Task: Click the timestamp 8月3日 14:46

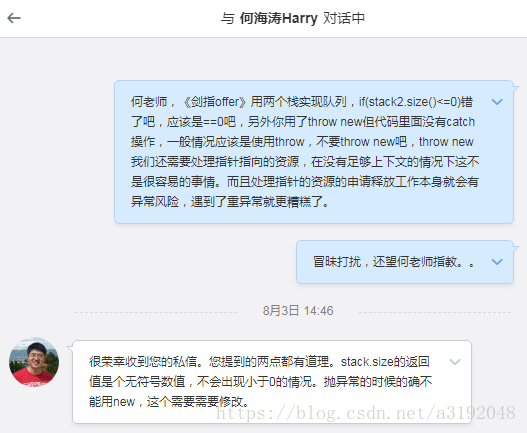Action: click(x=298, y=311)
